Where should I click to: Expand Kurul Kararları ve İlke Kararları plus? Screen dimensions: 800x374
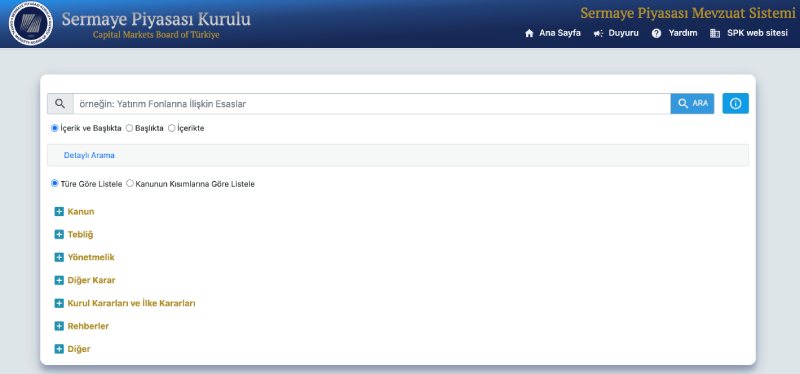pos(59,303)
